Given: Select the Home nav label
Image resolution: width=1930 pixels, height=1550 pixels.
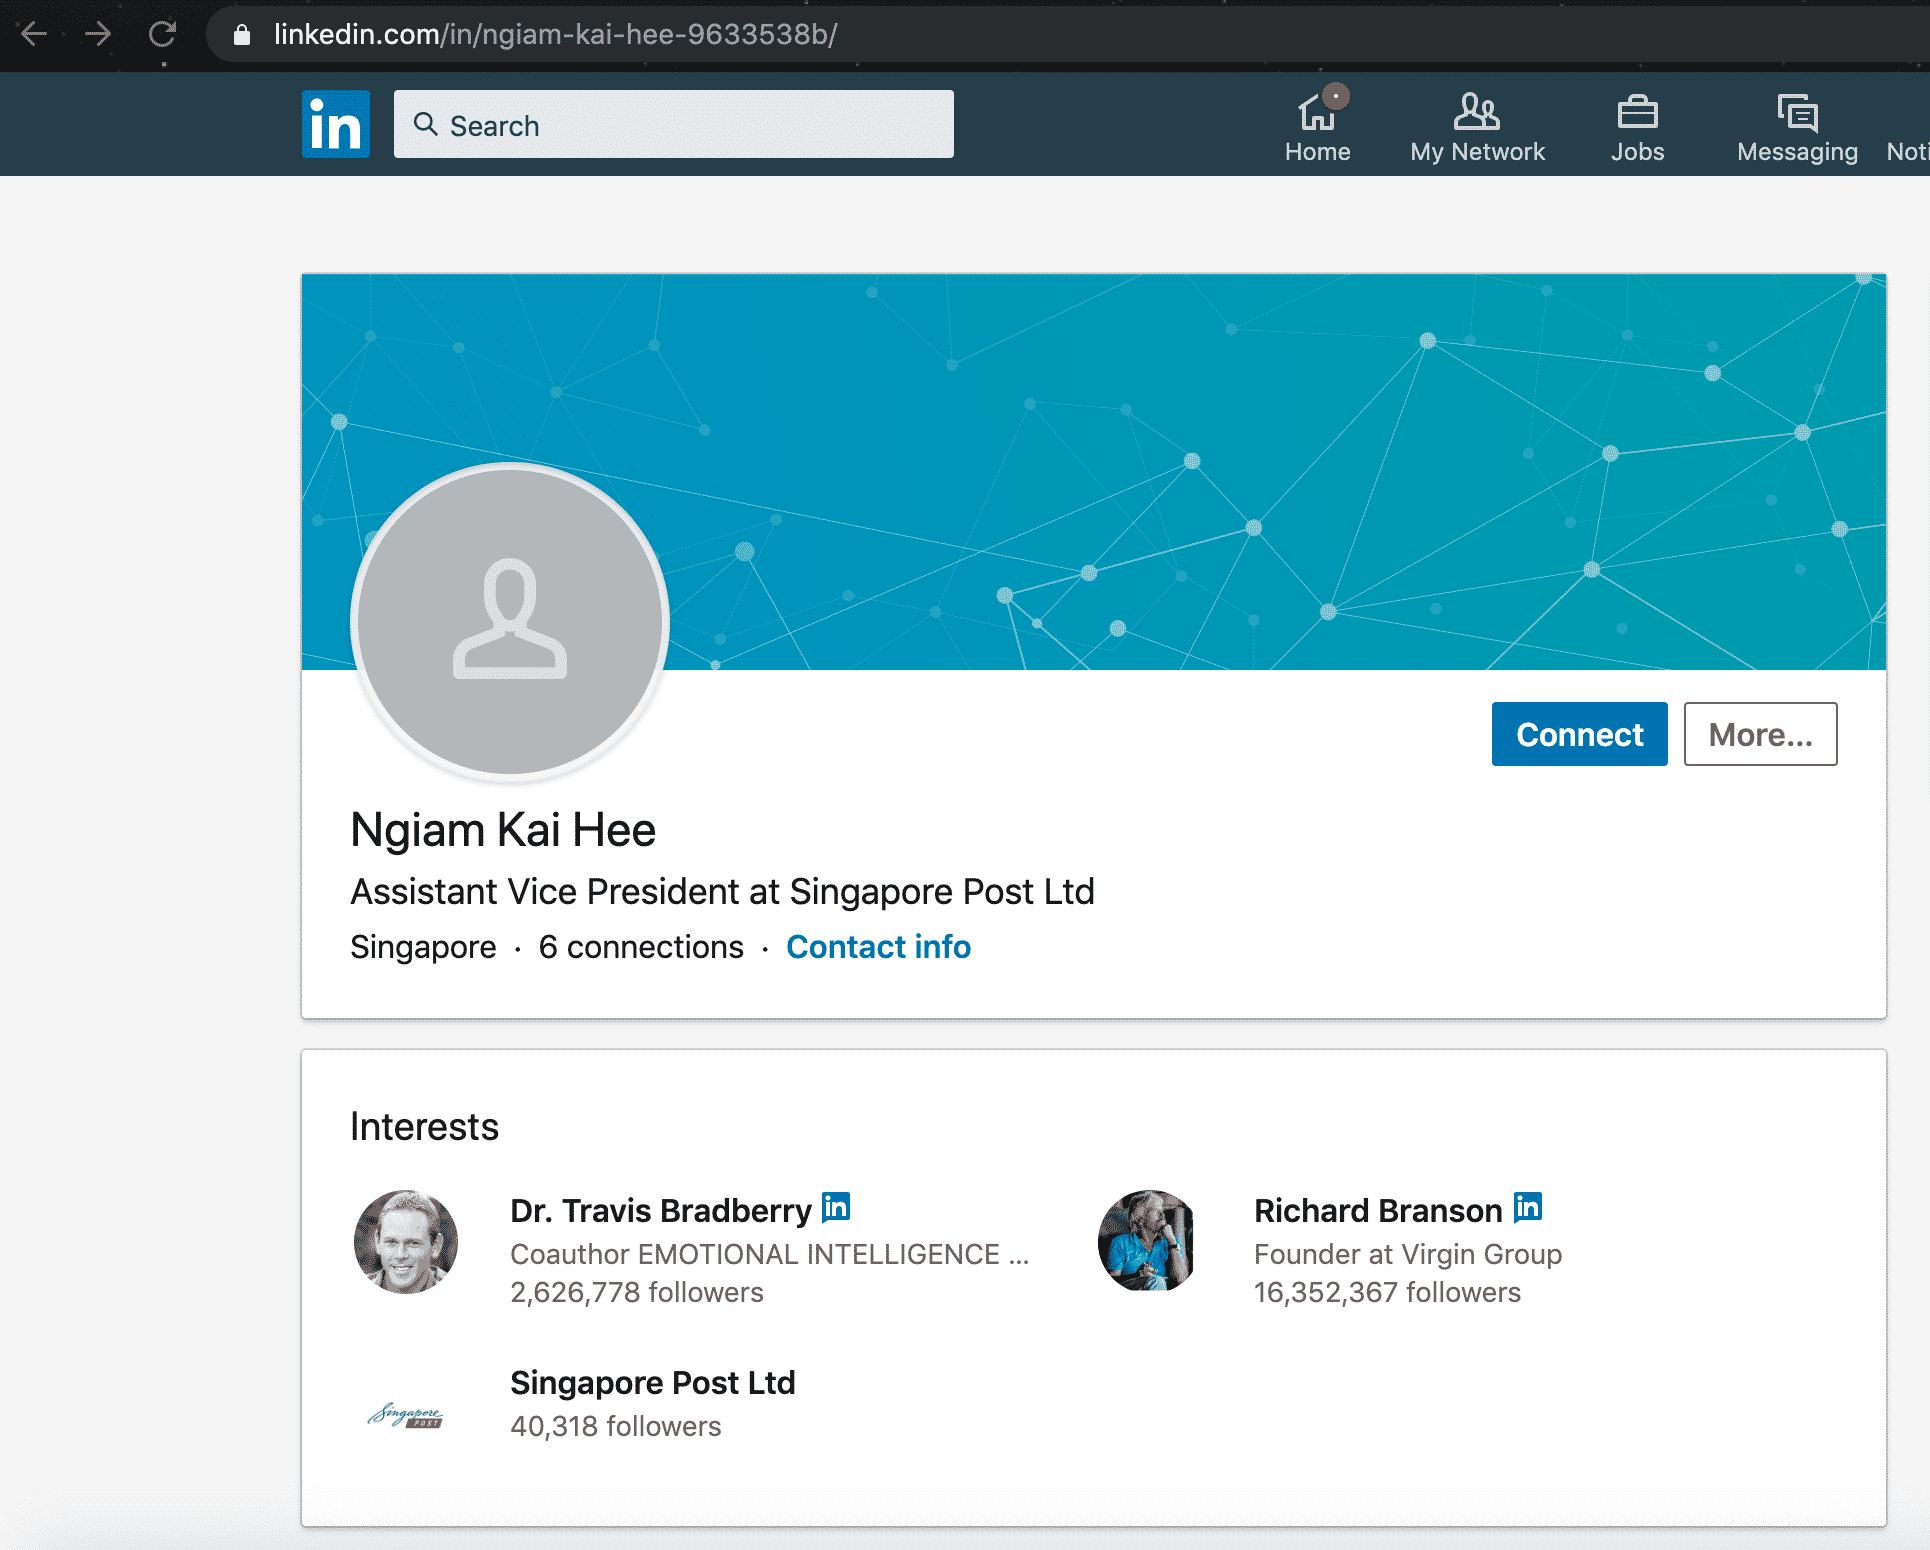Looking at the screenshot, I should [1317, 152].
